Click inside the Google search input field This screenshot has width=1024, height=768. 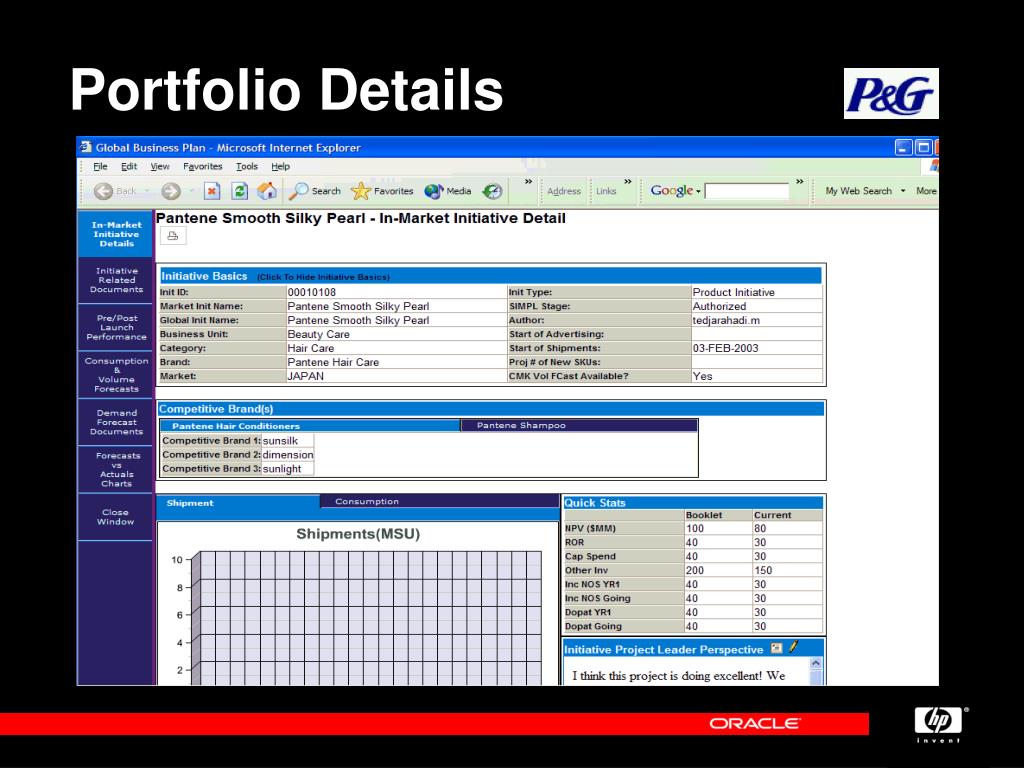(747, 191)
